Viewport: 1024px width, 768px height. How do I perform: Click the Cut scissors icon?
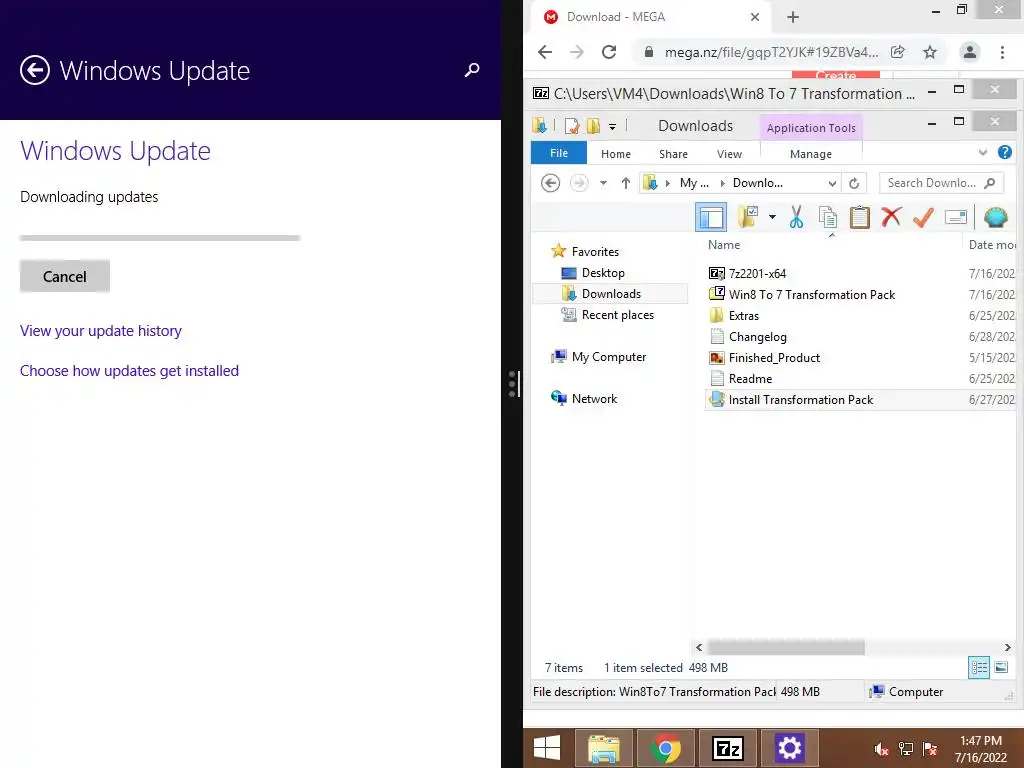coord(796,217)
